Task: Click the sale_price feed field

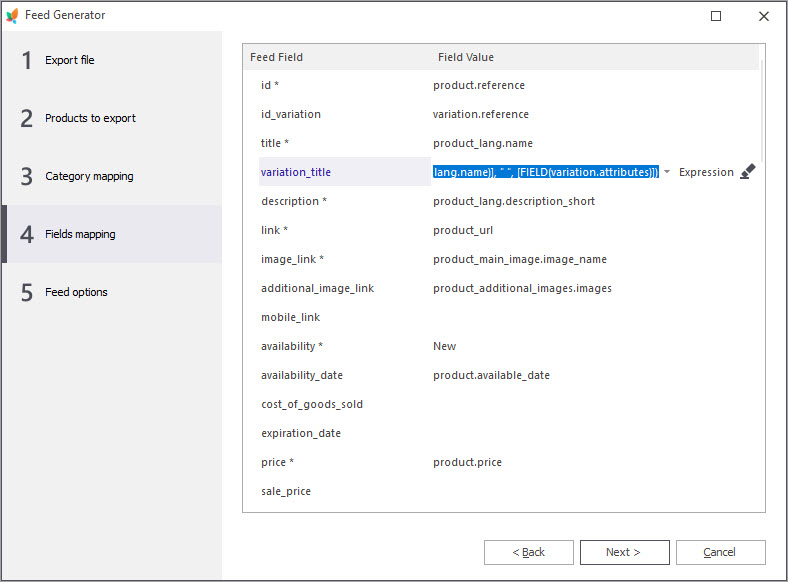Action: (x=286, y=491)
